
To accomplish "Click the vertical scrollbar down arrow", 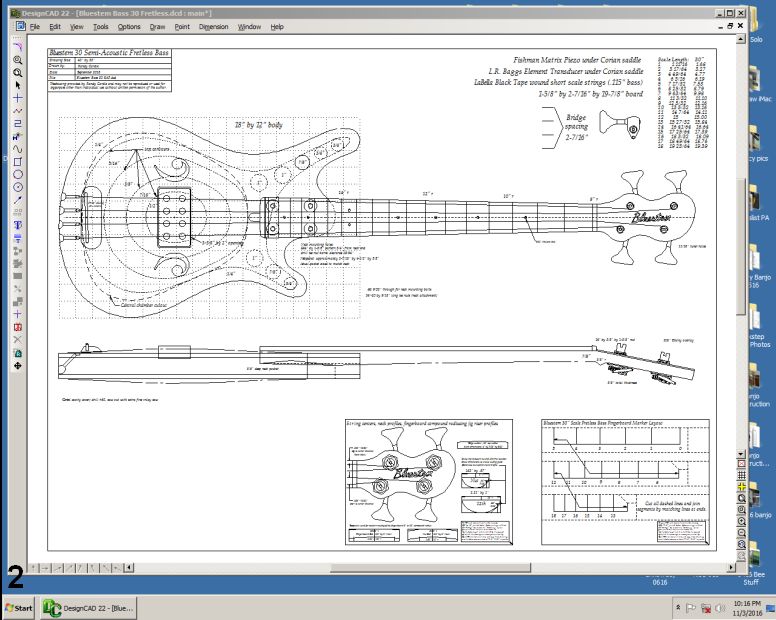I will (x=741, y=454).
